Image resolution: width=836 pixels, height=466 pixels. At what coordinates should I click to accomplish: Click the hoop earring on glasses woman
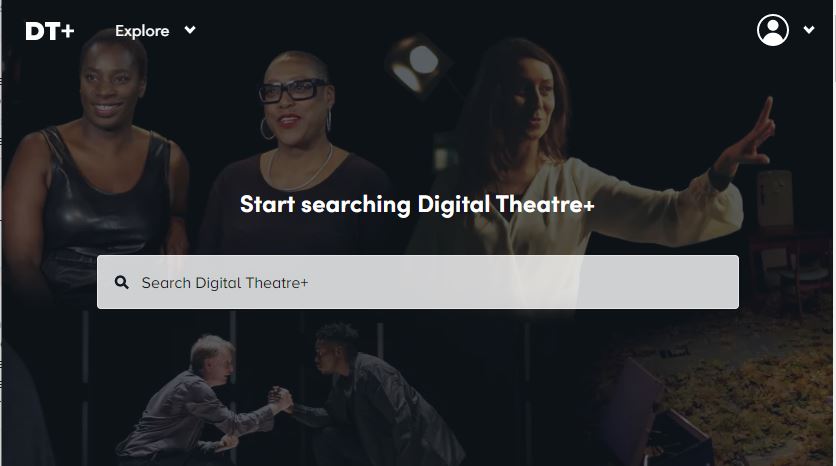tap(266, 129)
